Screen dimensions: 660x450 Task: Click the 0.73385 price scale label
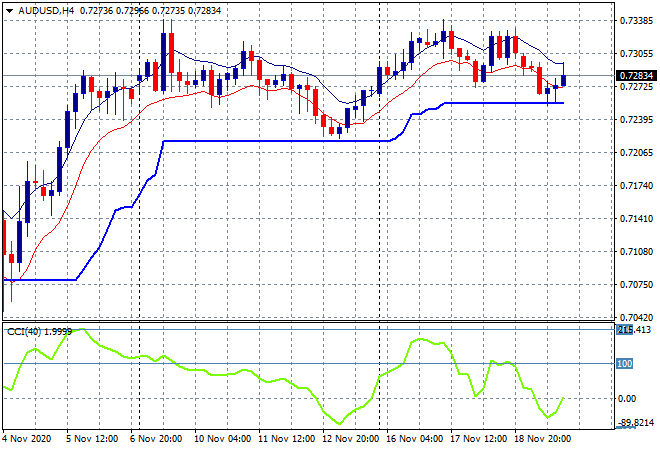636,21
